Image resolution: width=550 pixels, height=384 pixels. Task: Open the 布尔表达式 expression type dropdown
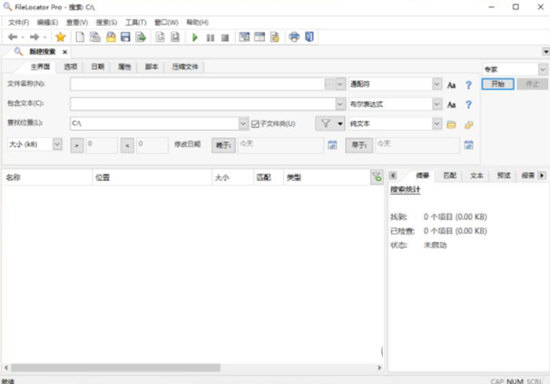[x=437, y=104]
